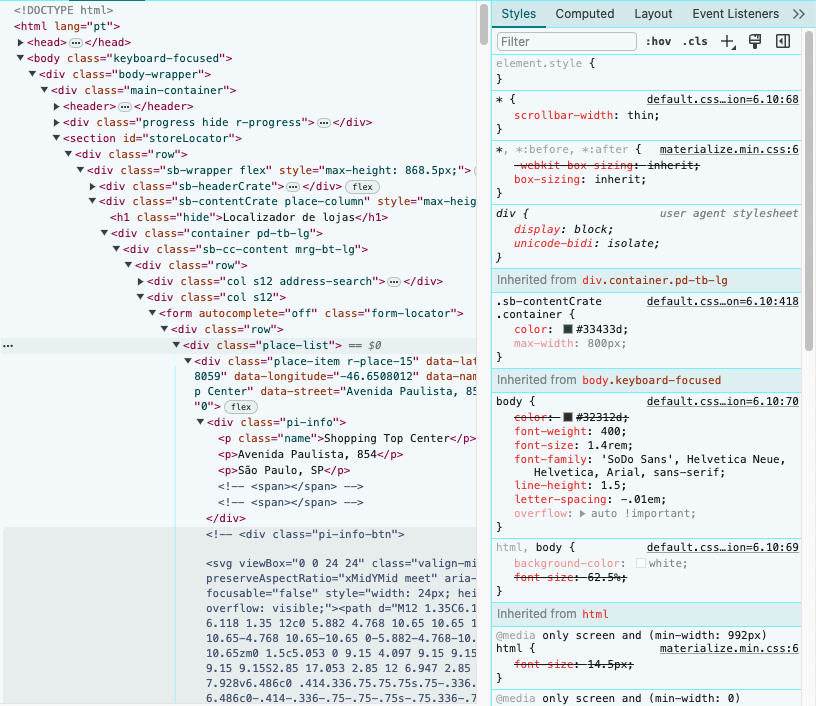Viewport: 816px width, 706px height.
Task: Open the rendering emulations paintbrush icon
Action: pyautogui.click(x=756, y=41)
